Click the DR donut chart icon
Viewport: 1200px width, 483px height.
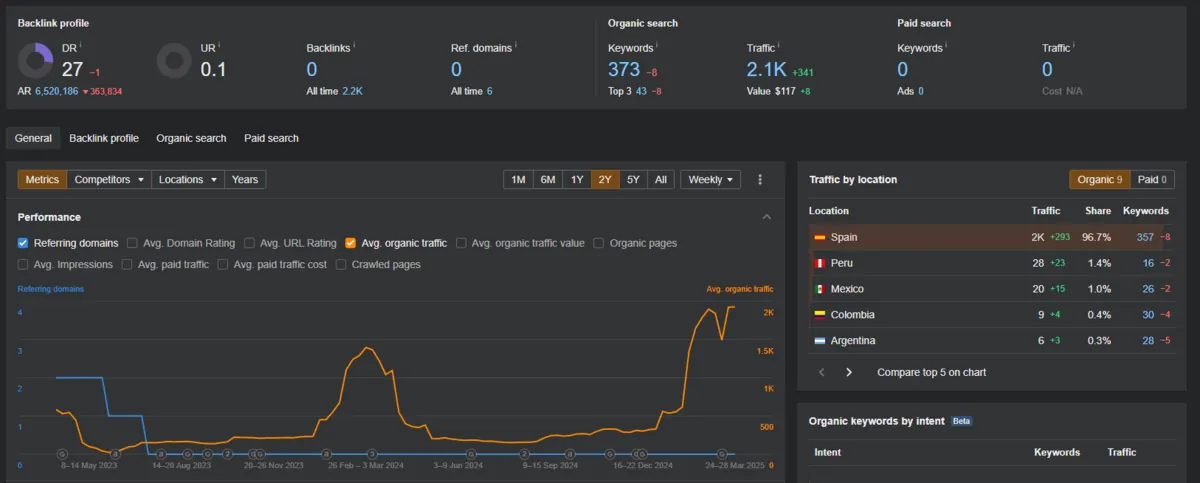[36, 61]
